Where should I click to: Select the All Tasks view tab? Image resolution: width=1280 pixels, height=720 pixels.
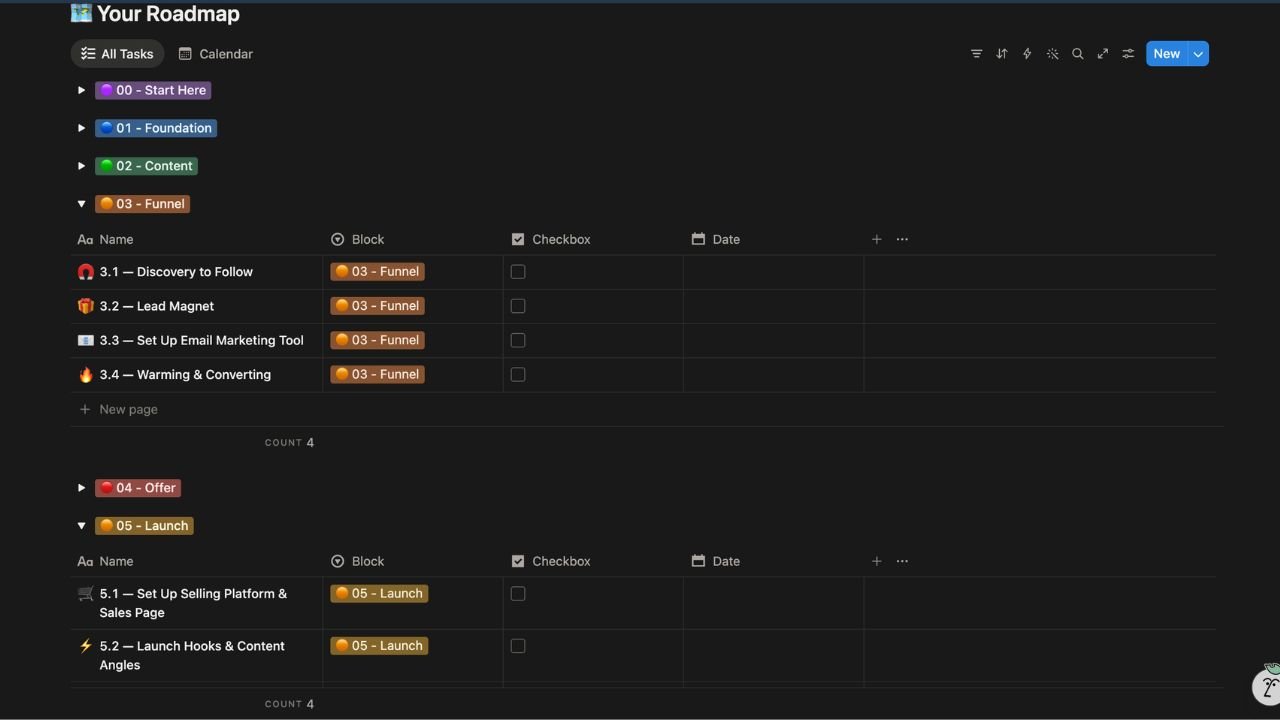pyautogui.click(x=117, y=54)
